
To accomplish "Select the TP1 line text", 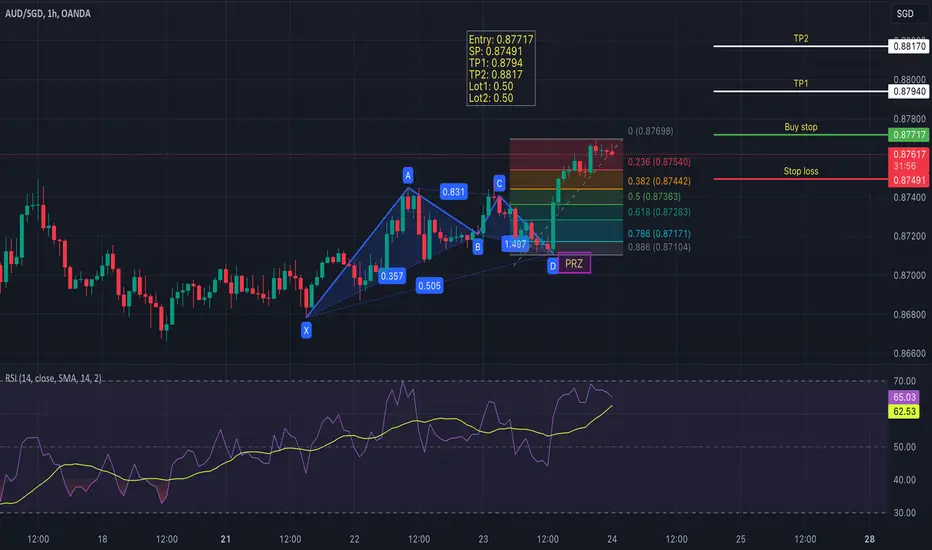I will point(801,84).
